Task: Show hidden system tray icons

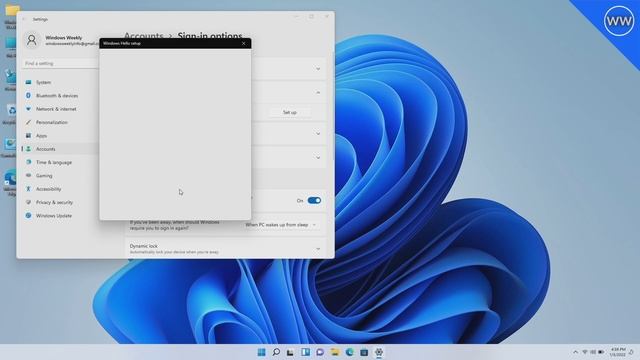Action: point(576,352)
